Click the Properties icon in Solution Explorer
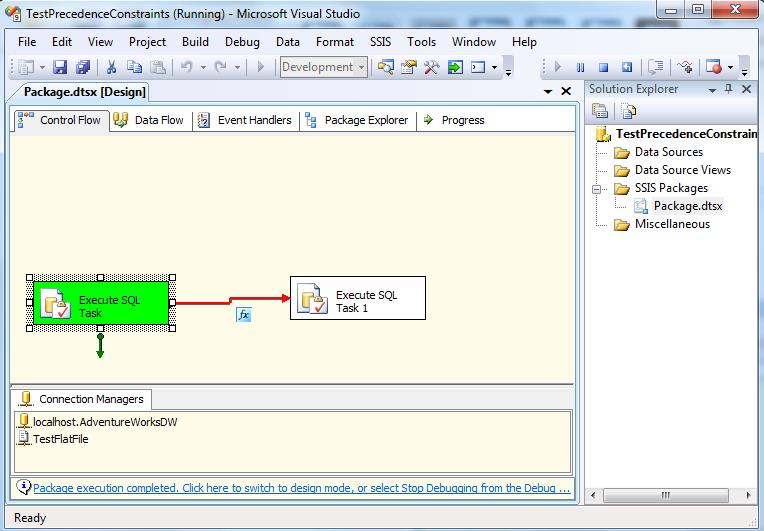This screenshot has width=764, height=531. click(601, 111)
